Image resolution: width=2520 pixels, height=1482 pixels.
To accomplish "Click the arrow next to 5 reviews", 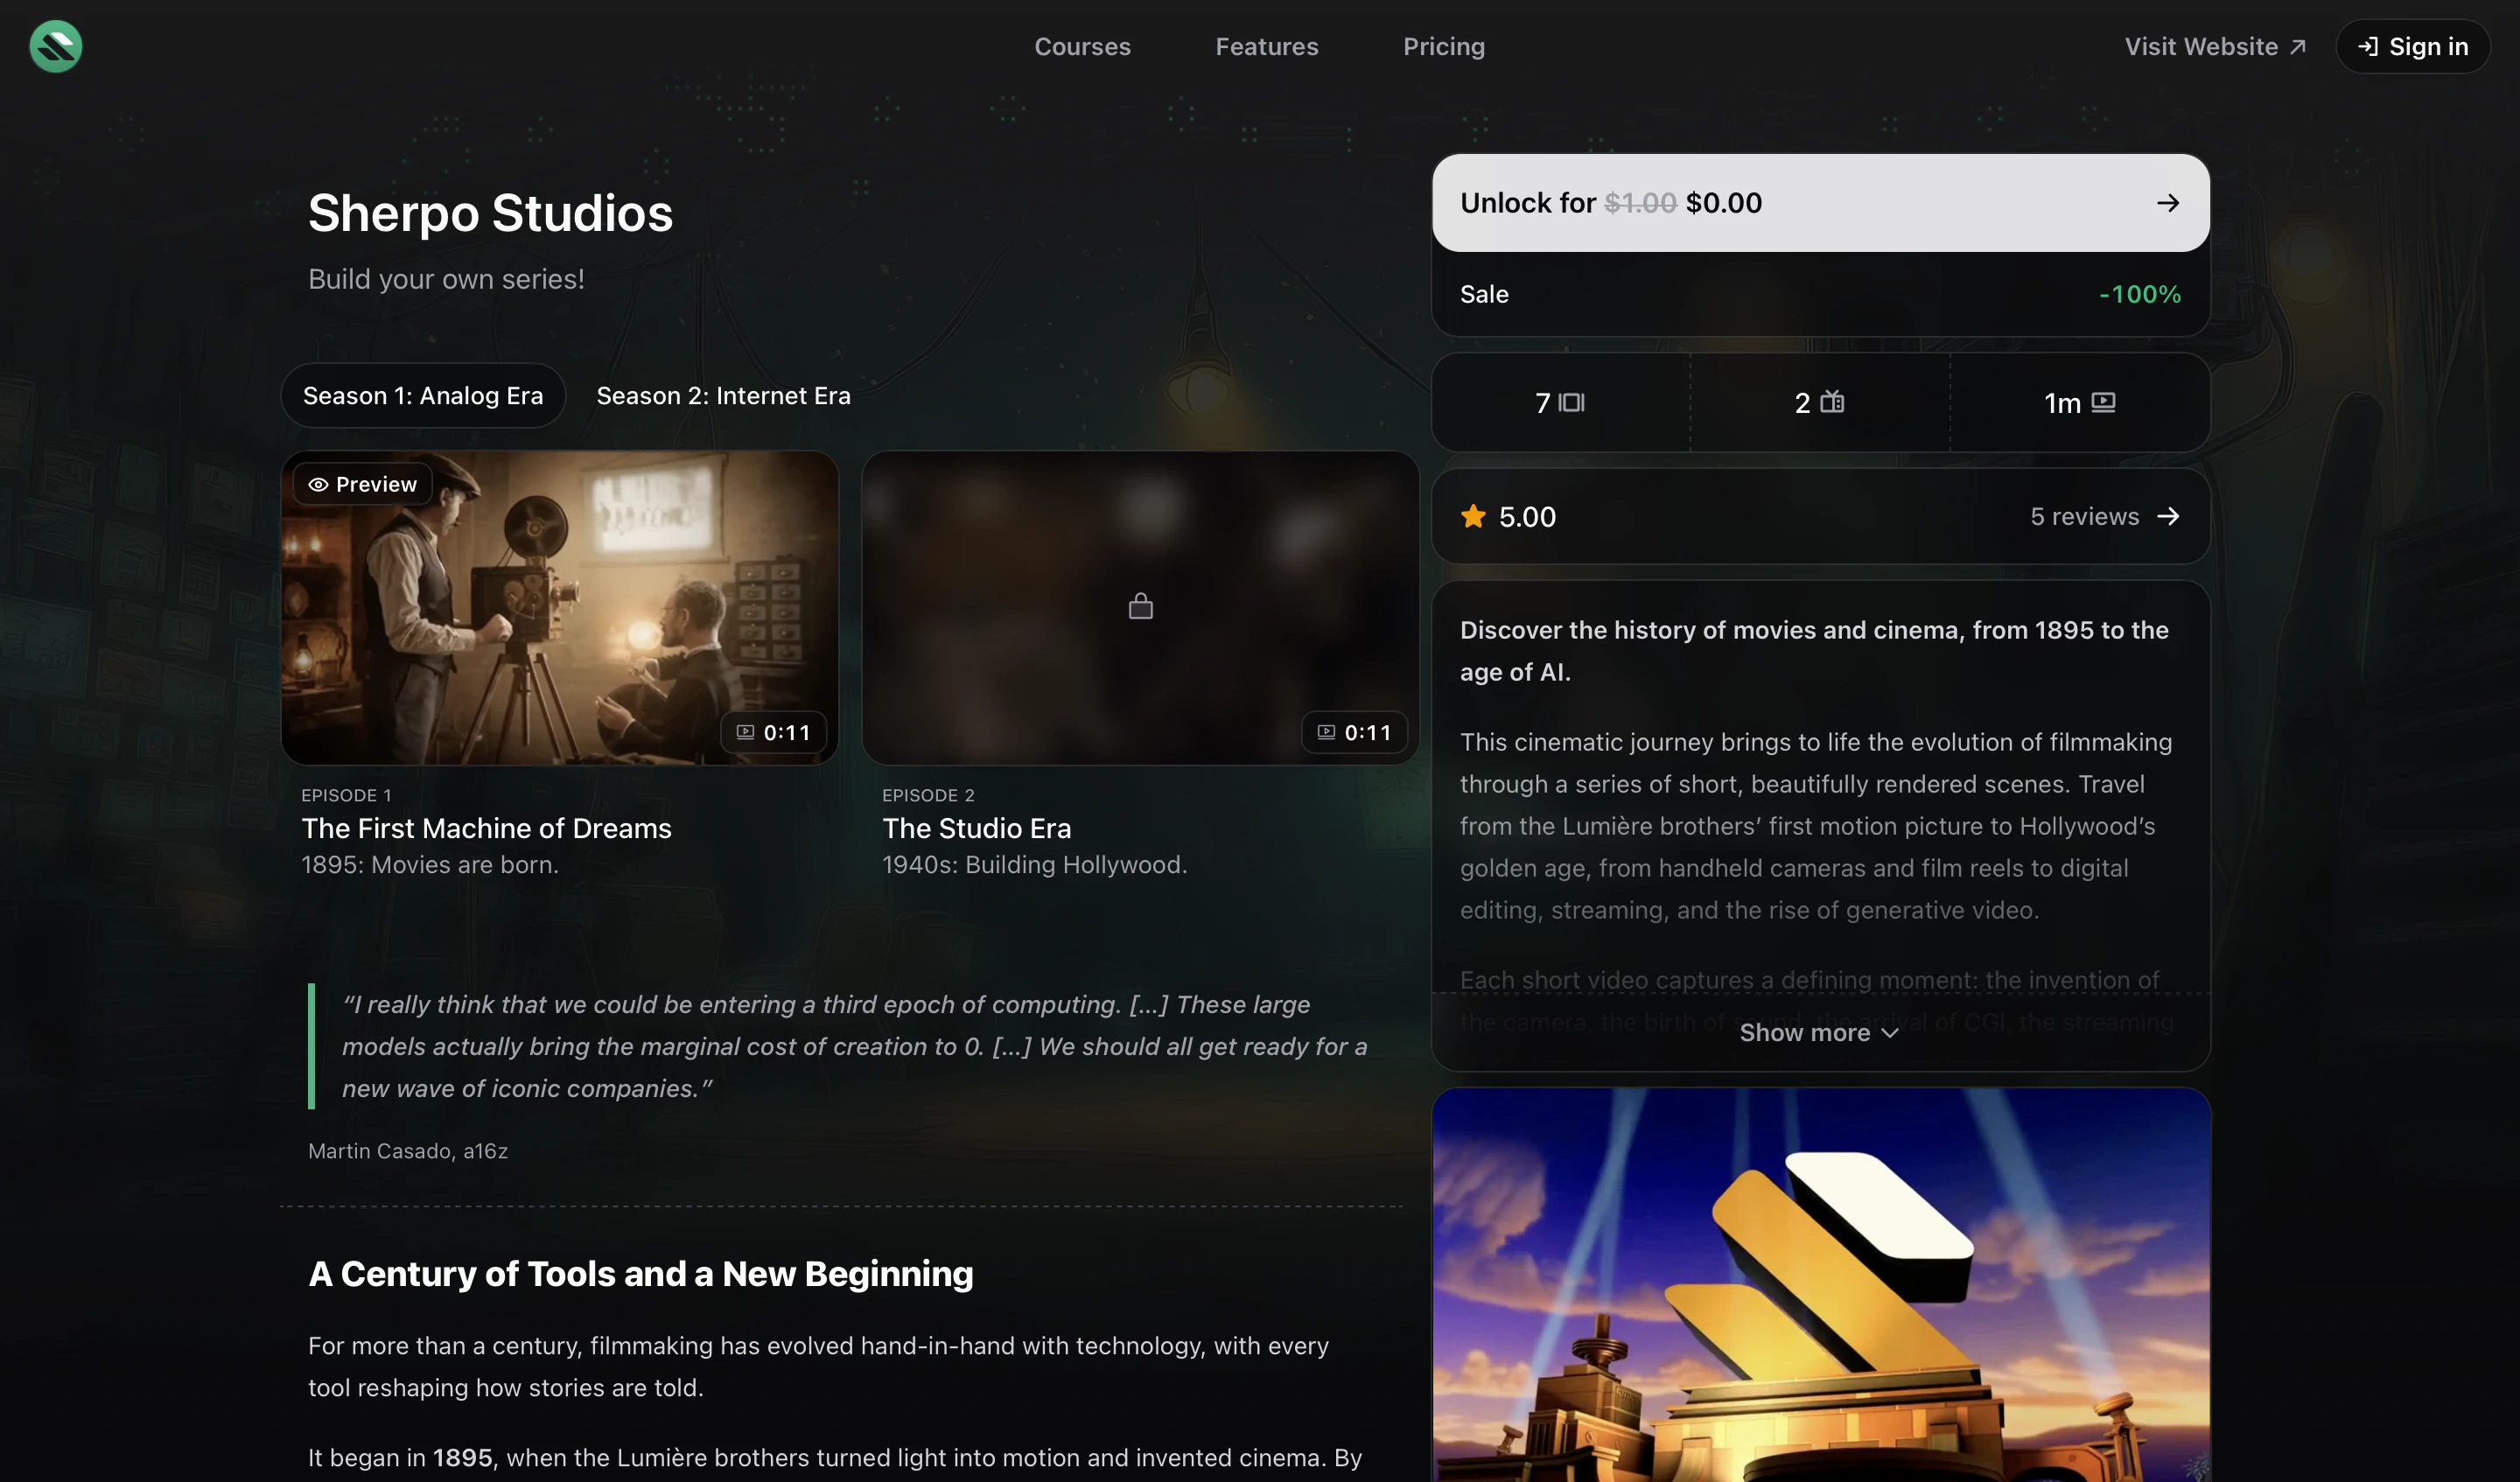I will pos(2168,516).
